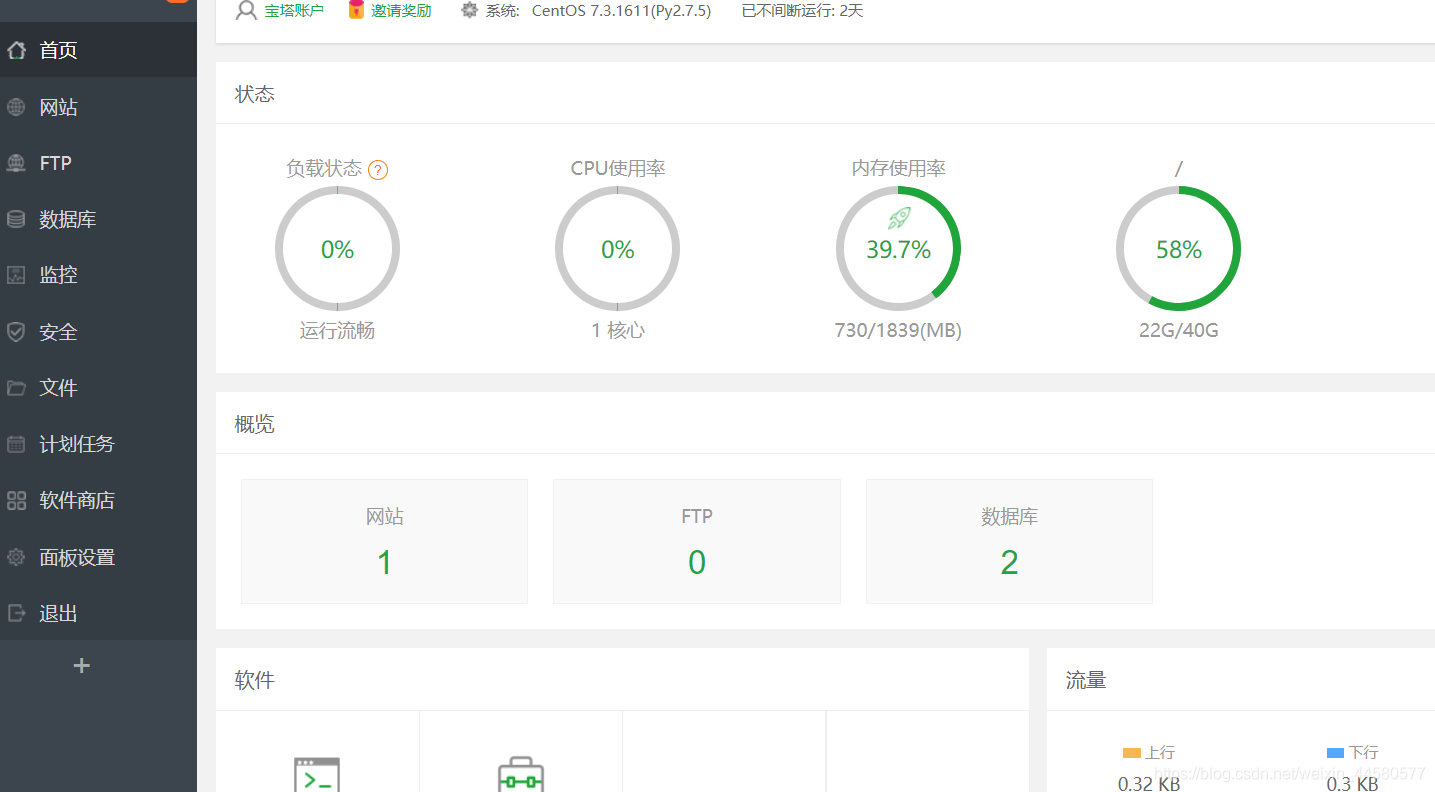Click the 运行流畅 status text

click(x=337, y=330)
